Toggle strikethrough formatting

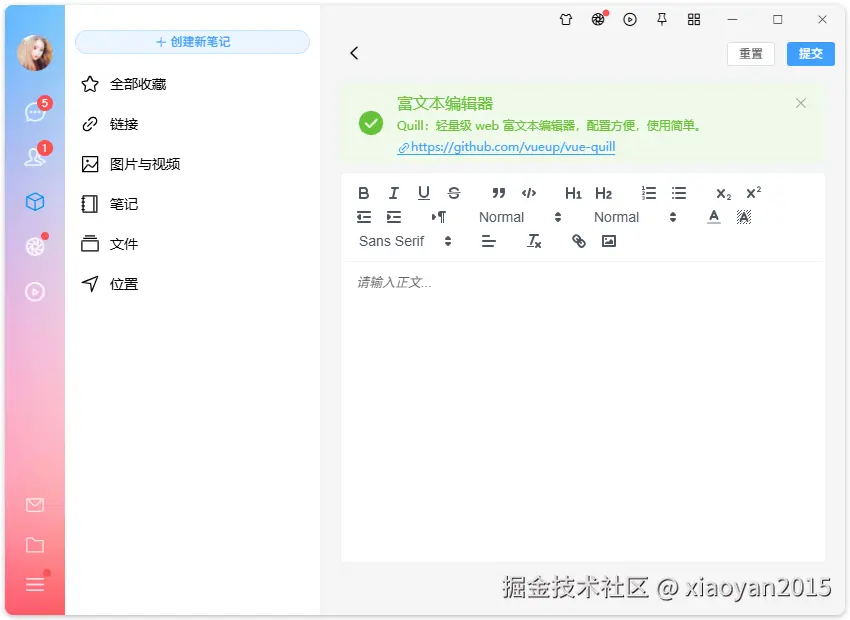coord(454,193)
